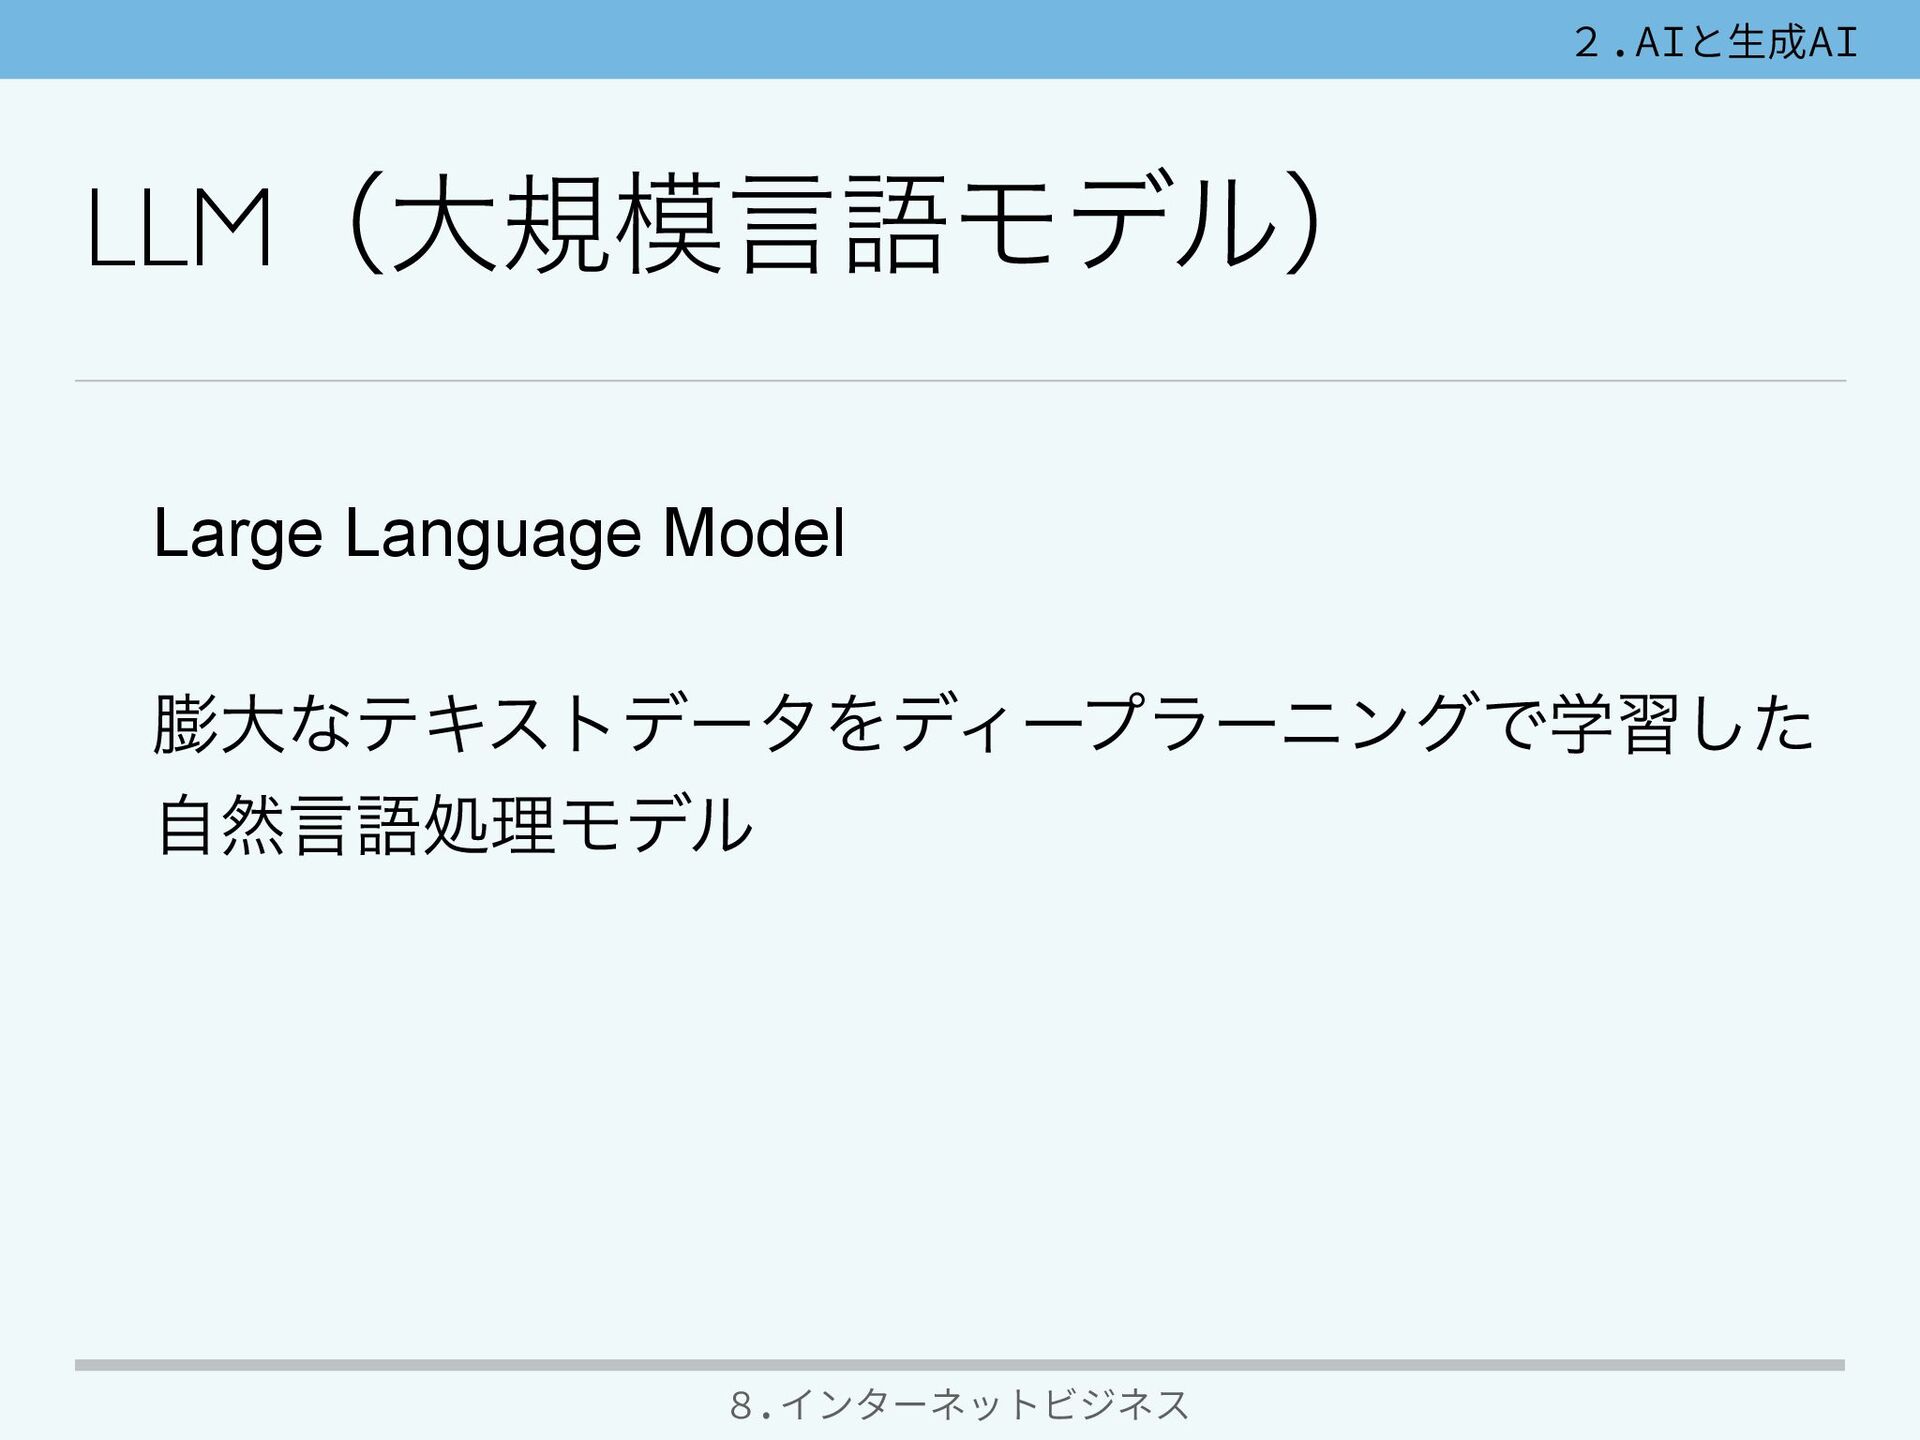Click the footer text "8.インターネットビジネス"

pyautogui.click(x=959, y=1405)
